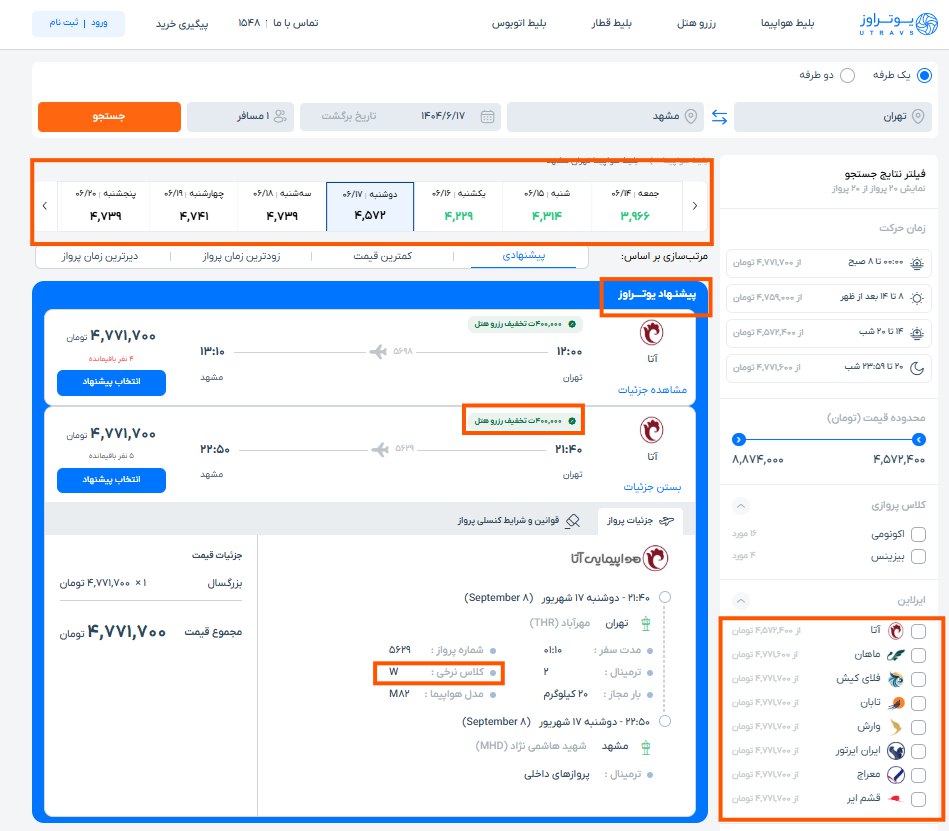Click the معراج airline logo
Viewport: 949px width, 831px height.
(896, 775)
